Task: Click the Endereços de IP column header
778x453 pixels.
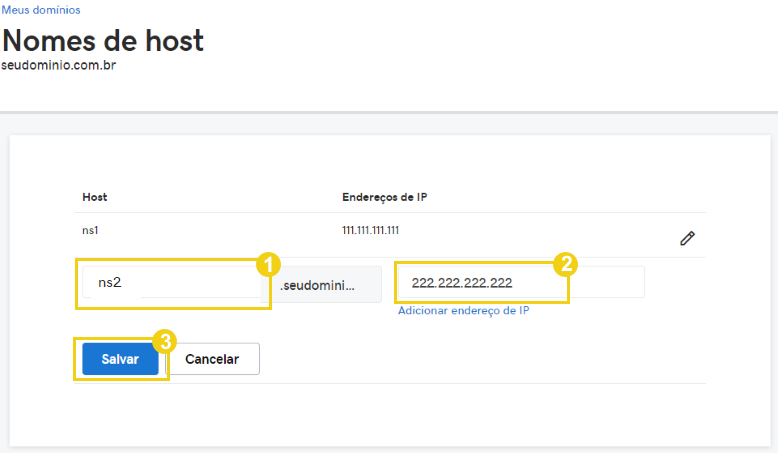Action: [x=385, y=197]
